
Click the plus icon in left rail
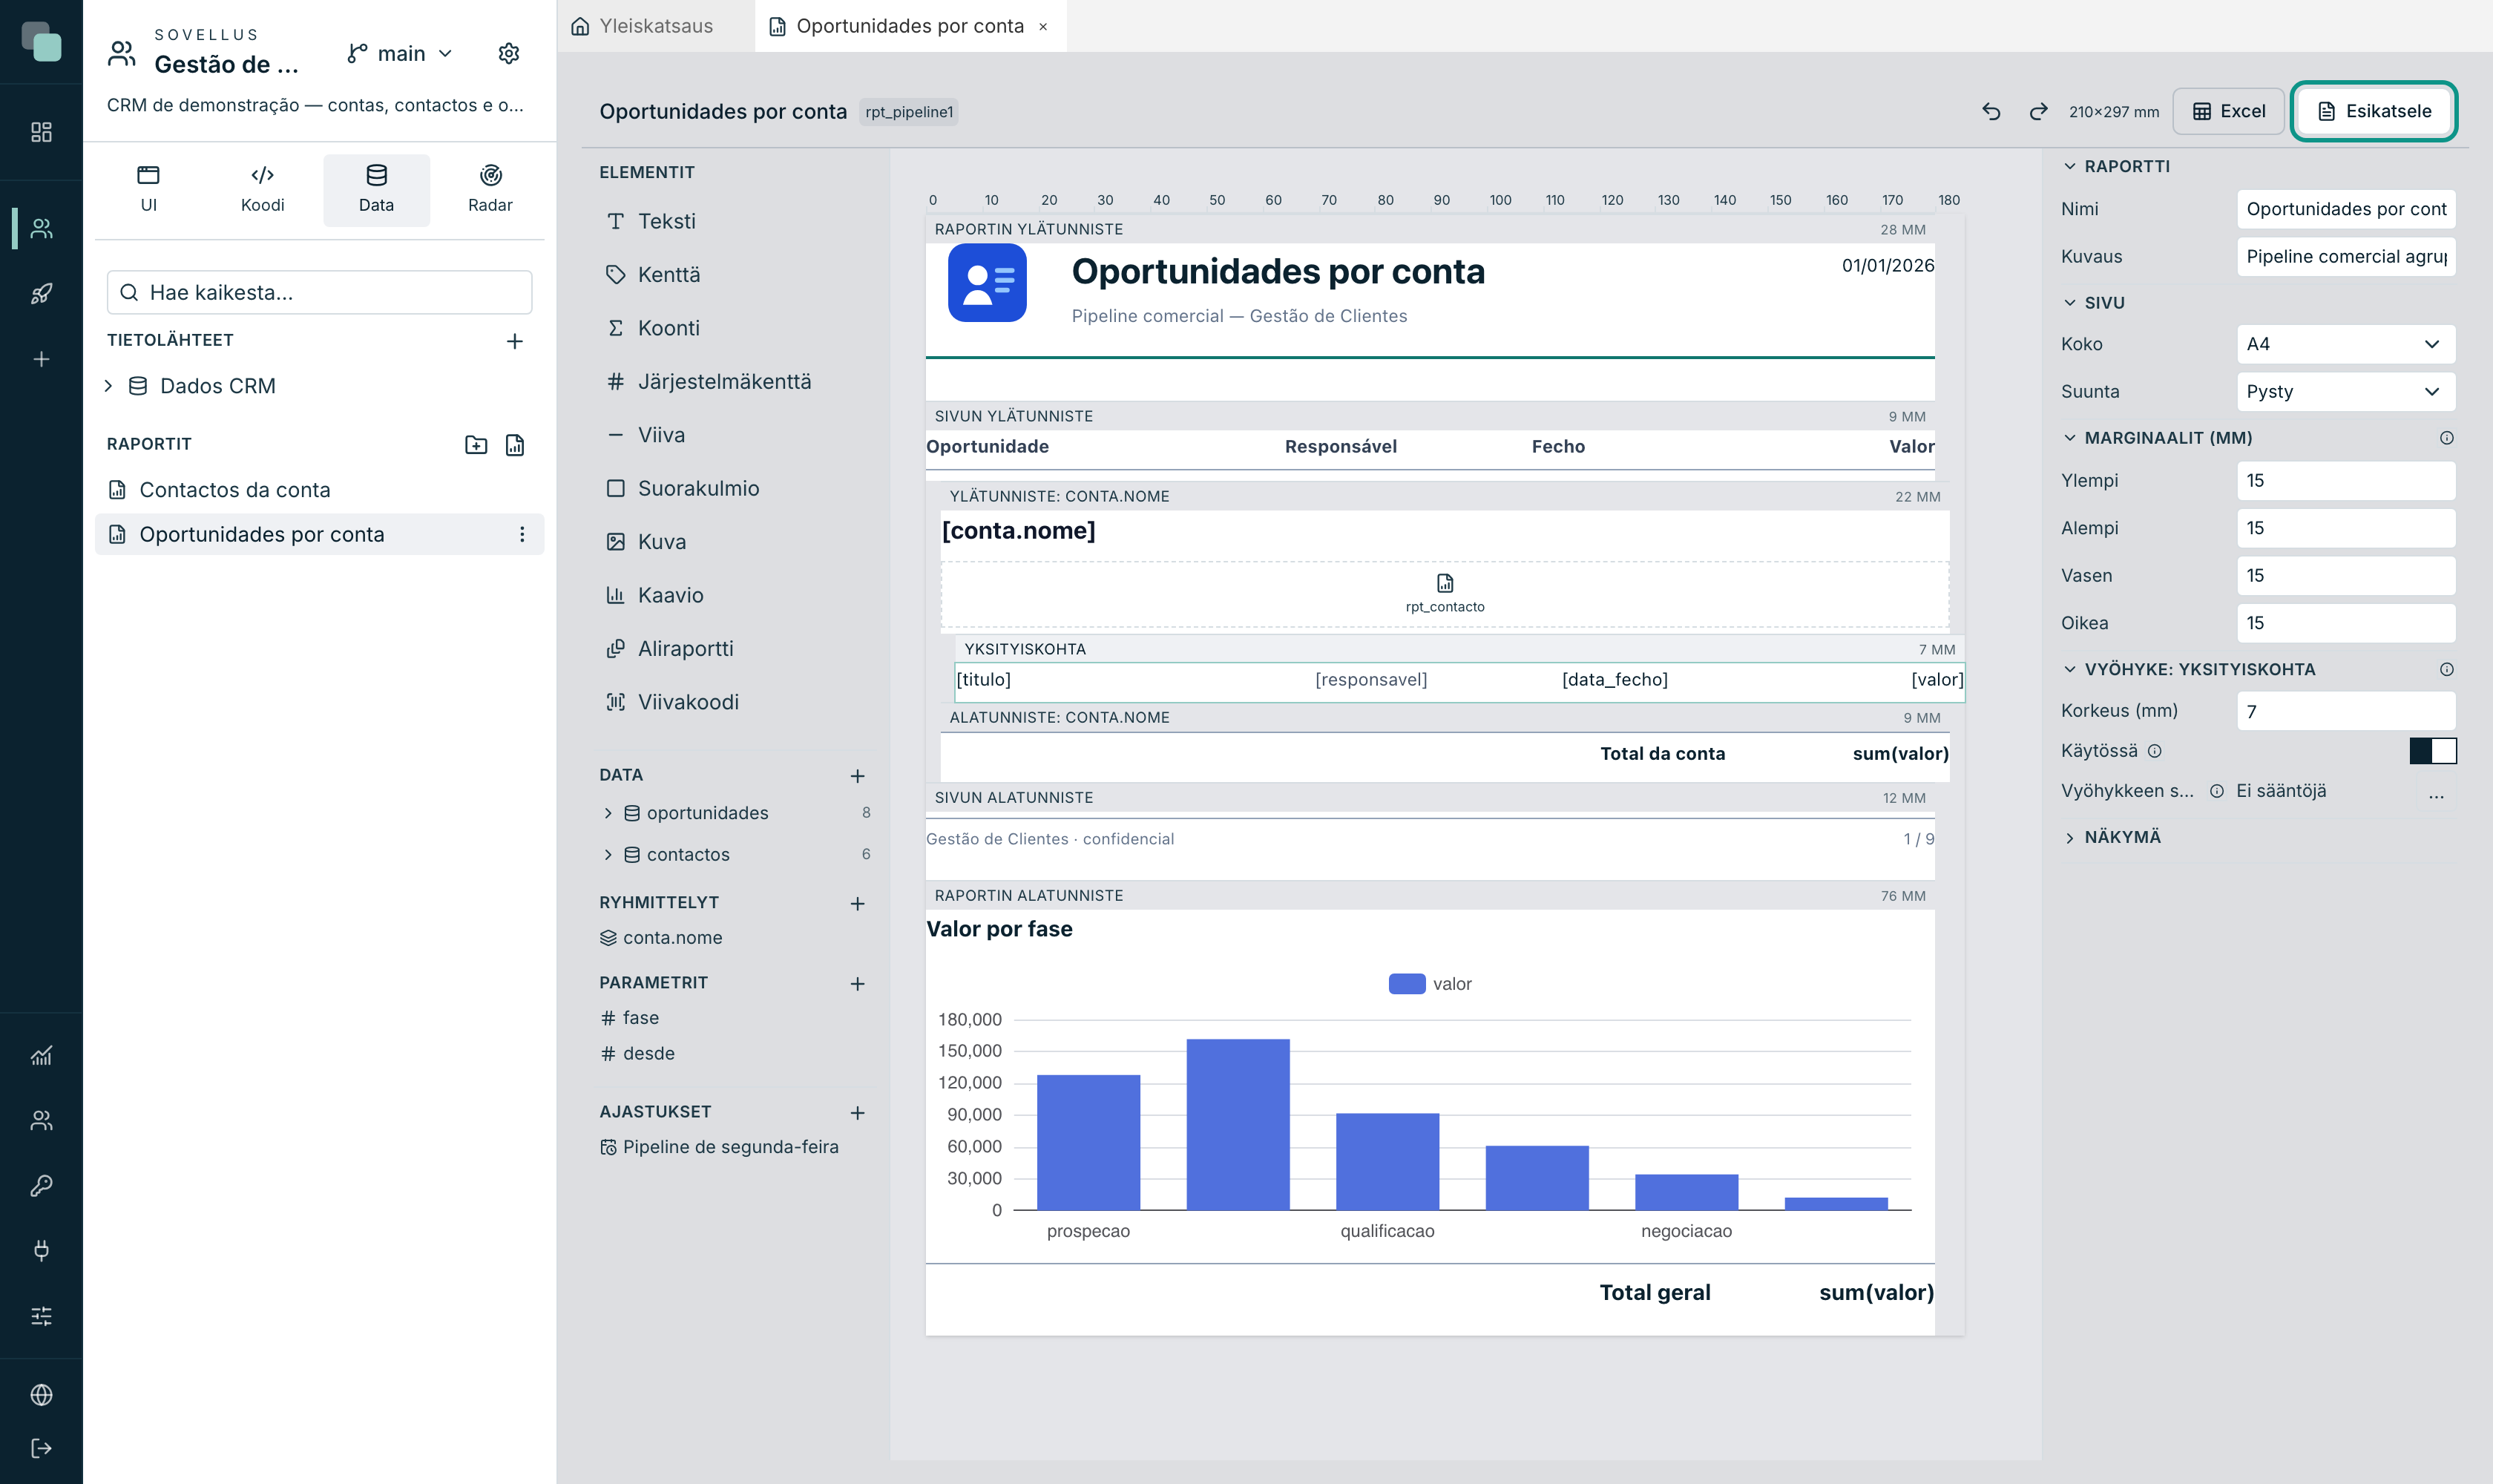click(41, 359)
